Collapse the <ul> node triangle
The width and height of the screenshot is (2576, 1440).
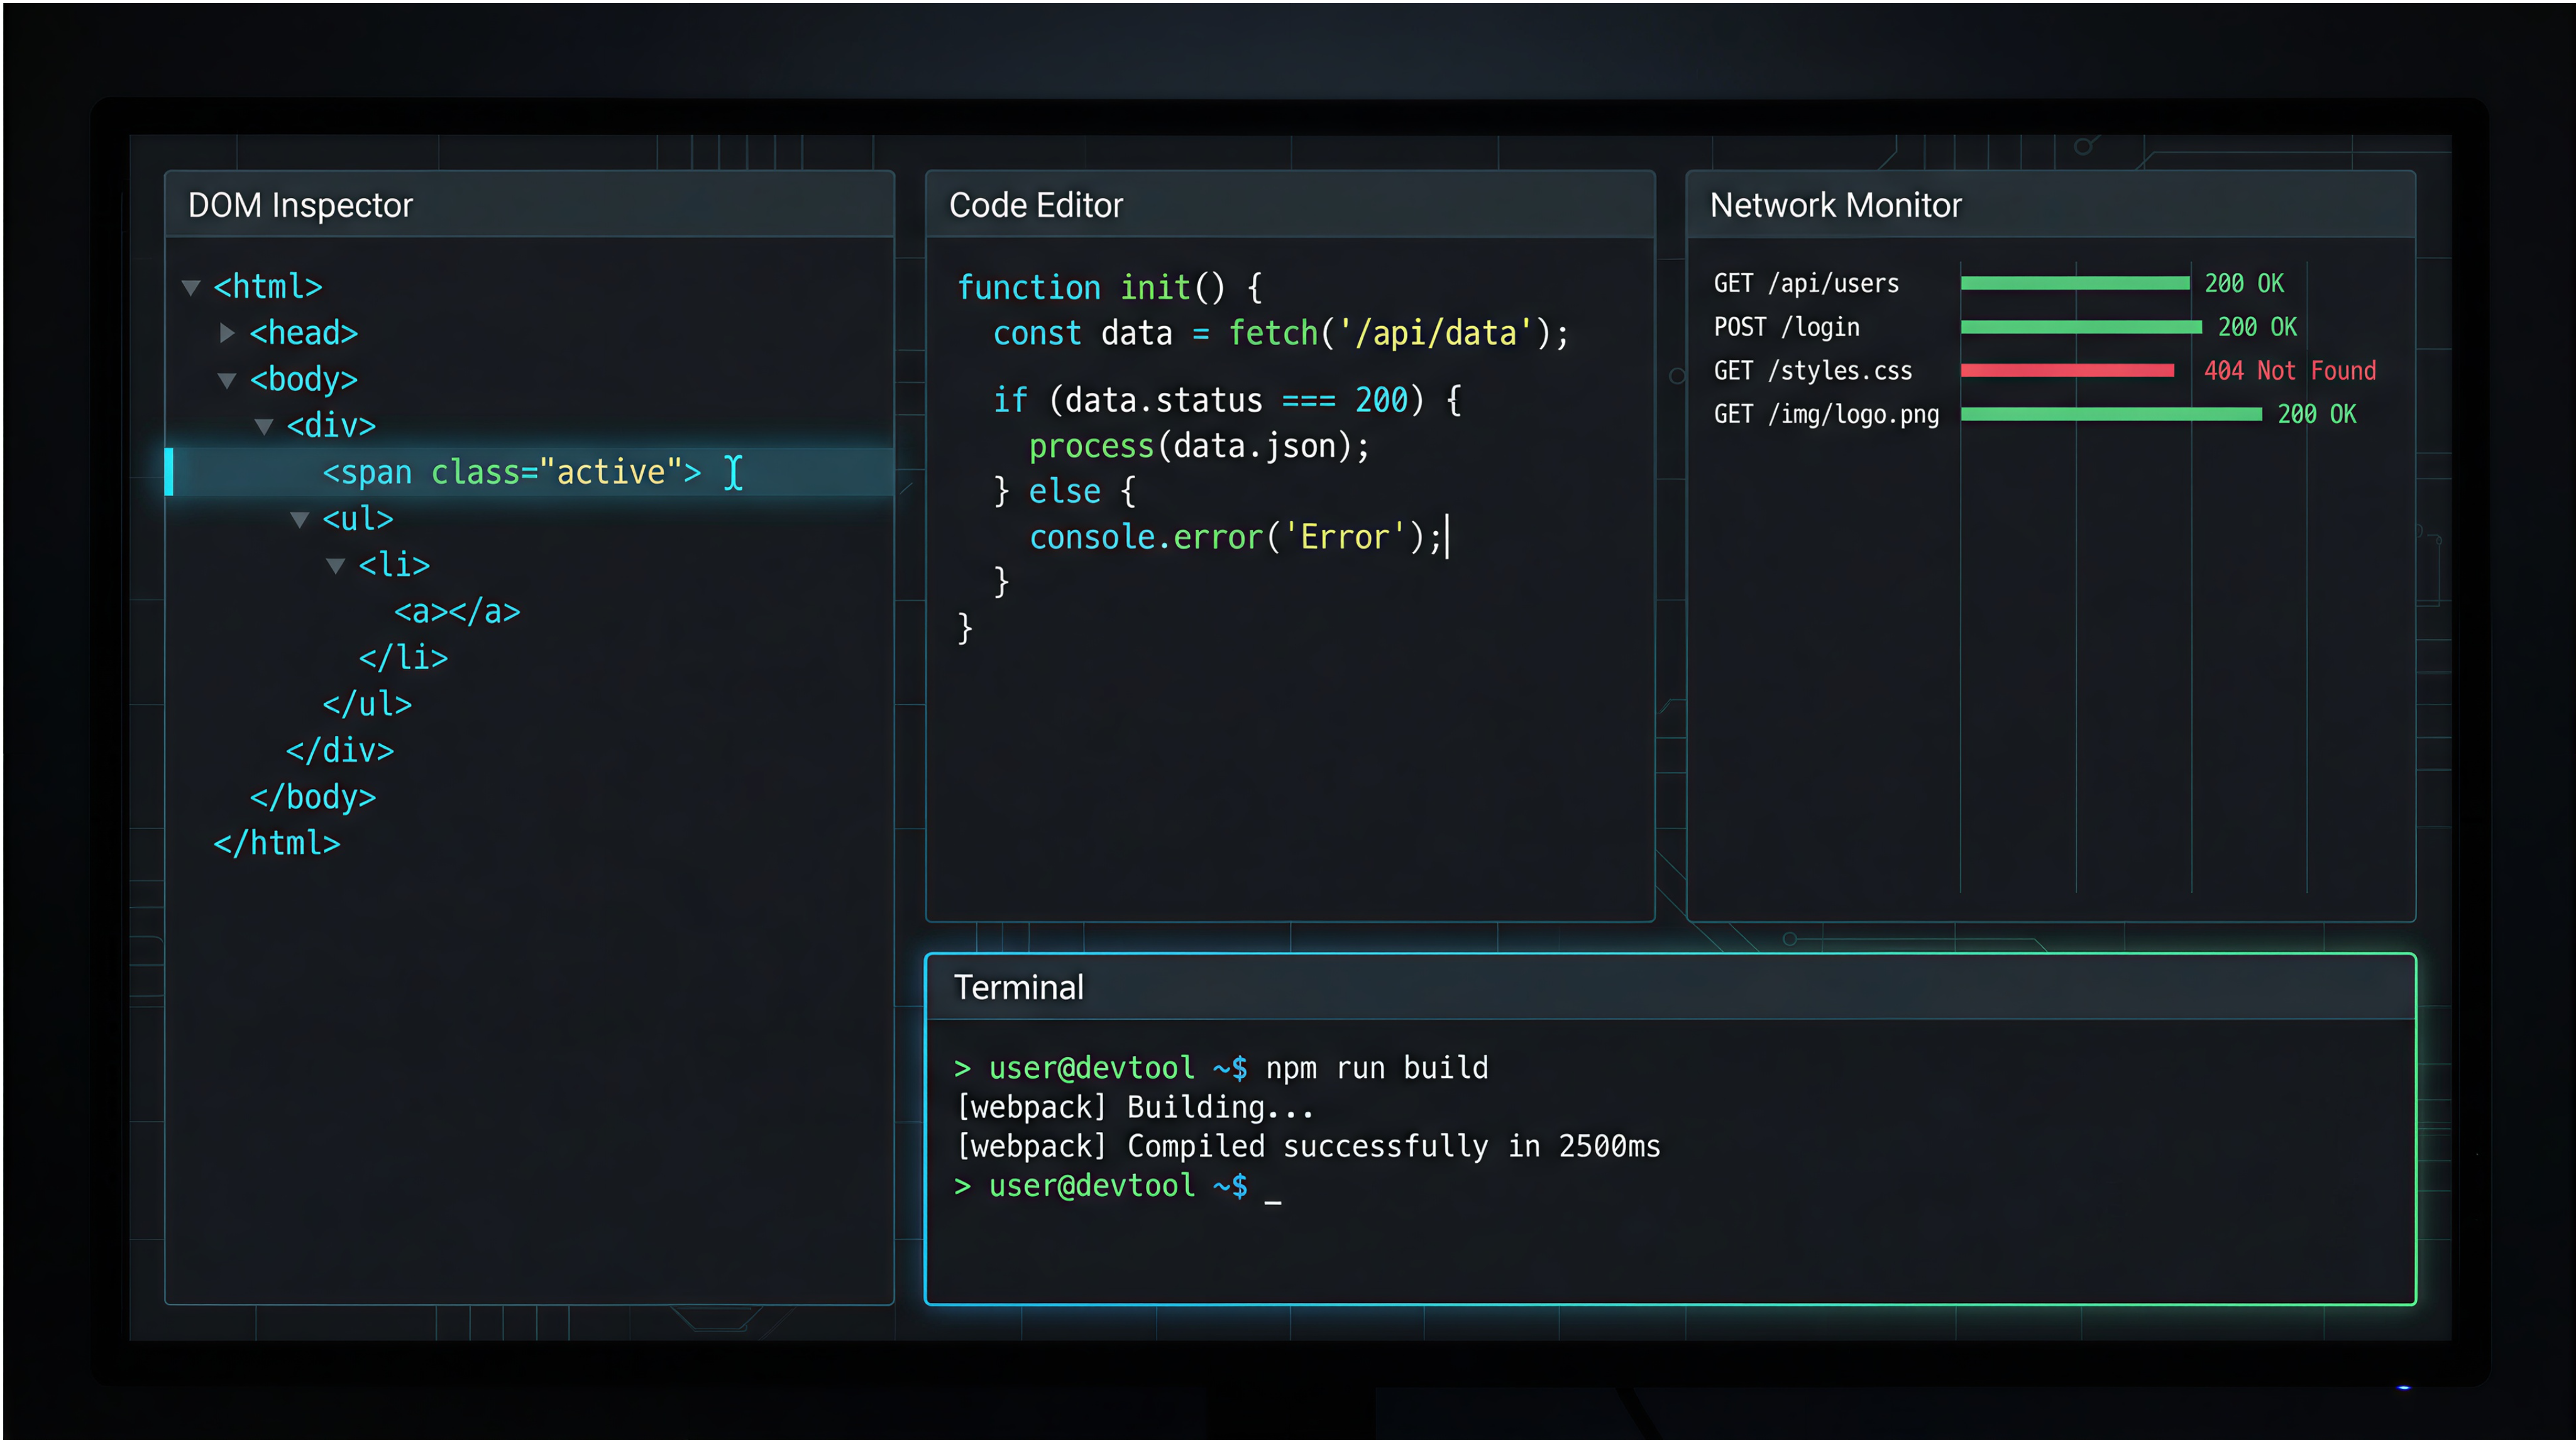click(x=300, y=520)
